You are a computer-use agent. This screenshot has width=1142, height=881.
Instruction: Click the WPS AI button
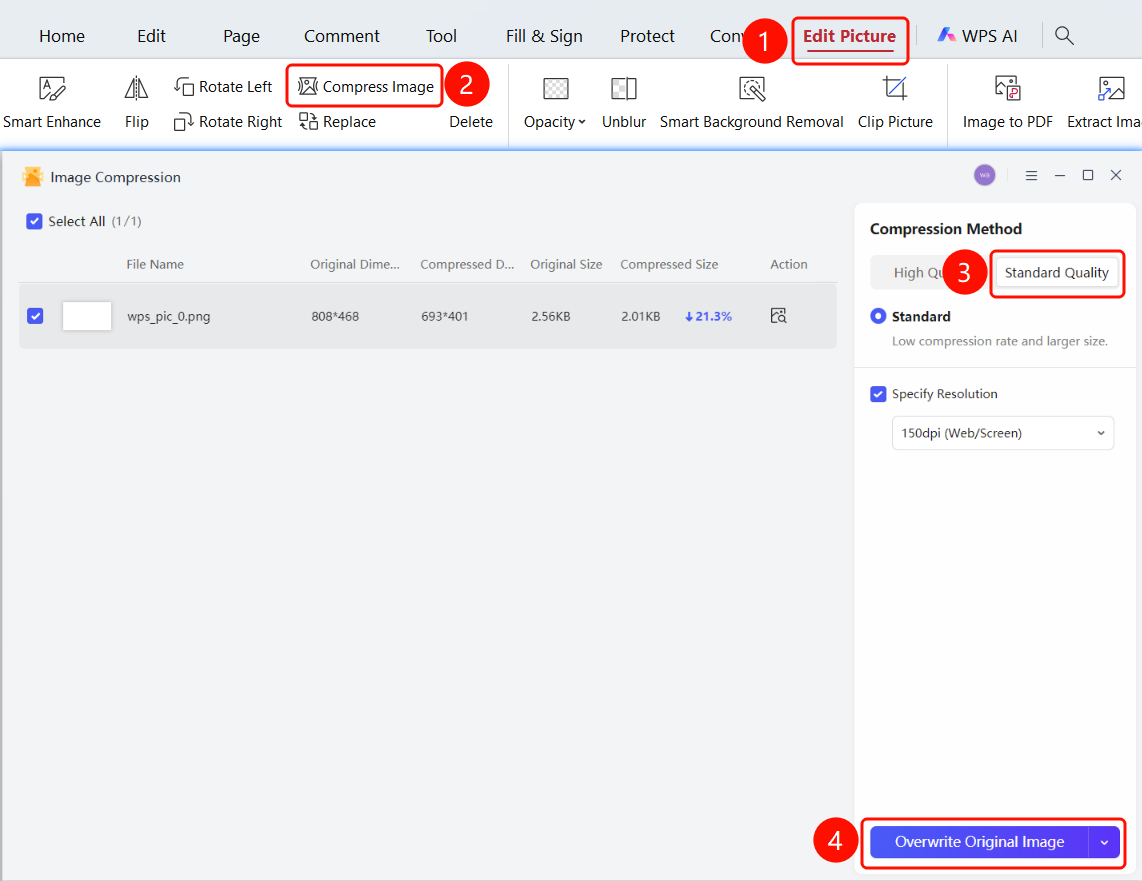point(977,36)
